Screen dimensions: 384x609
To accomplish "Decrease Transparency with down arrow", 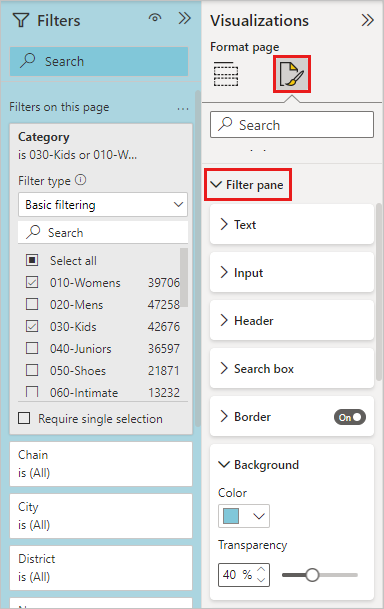I will tap(261, 579).
